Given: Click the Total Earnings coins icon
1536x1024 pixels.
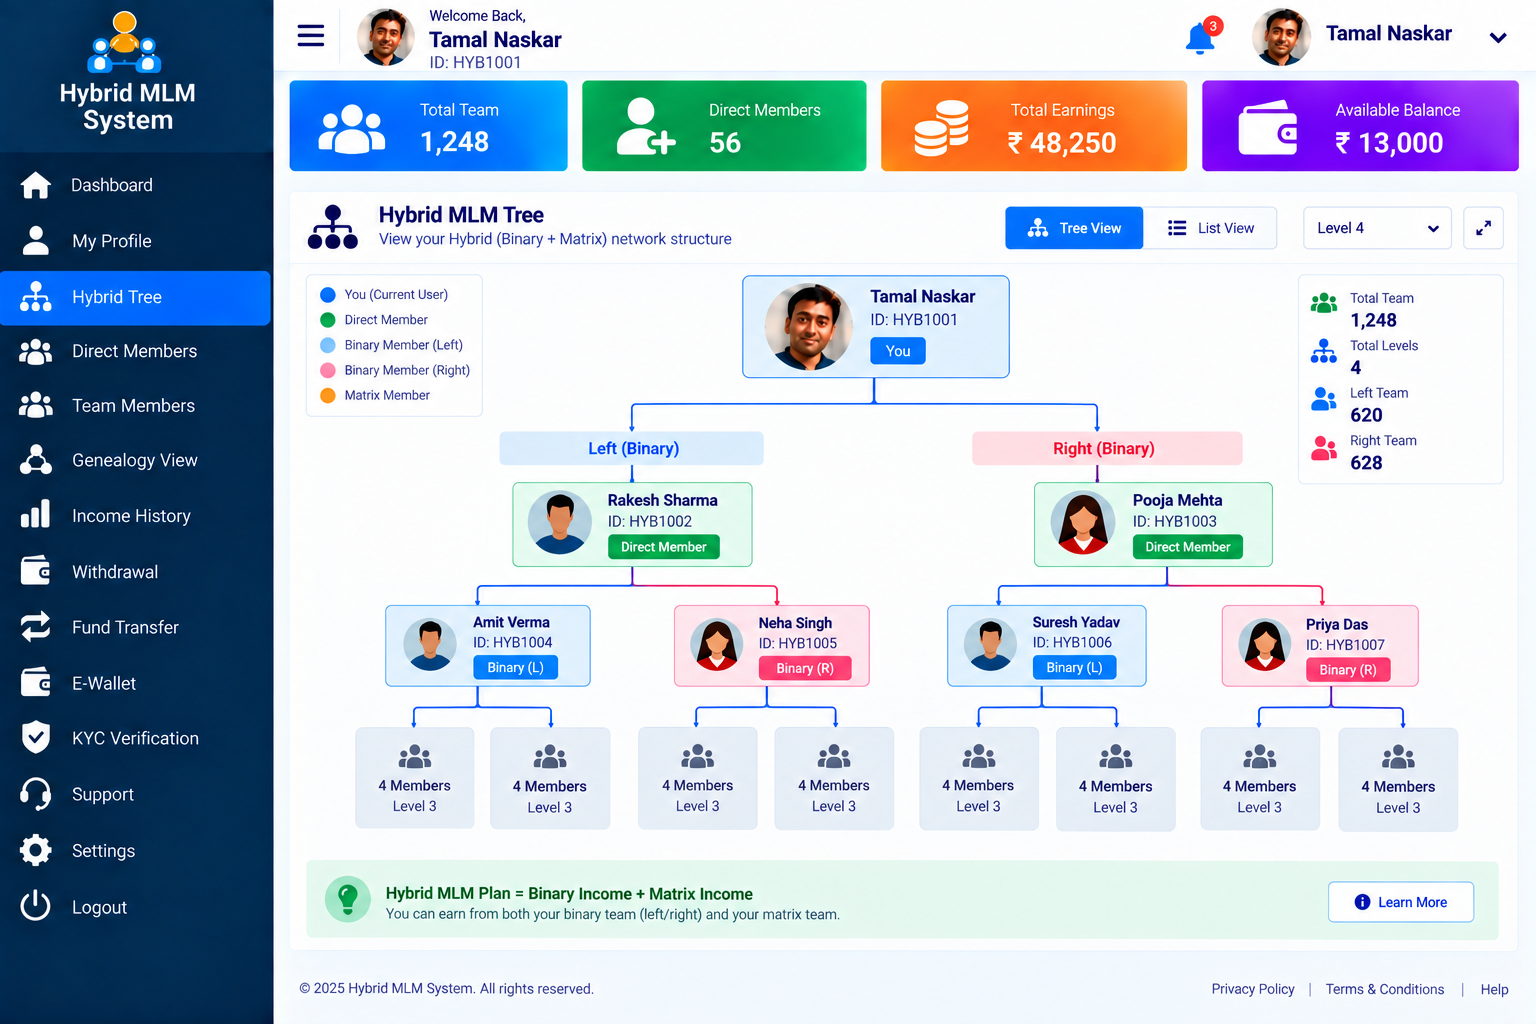Looking at the screenshot, I should [x=941, y=128].
